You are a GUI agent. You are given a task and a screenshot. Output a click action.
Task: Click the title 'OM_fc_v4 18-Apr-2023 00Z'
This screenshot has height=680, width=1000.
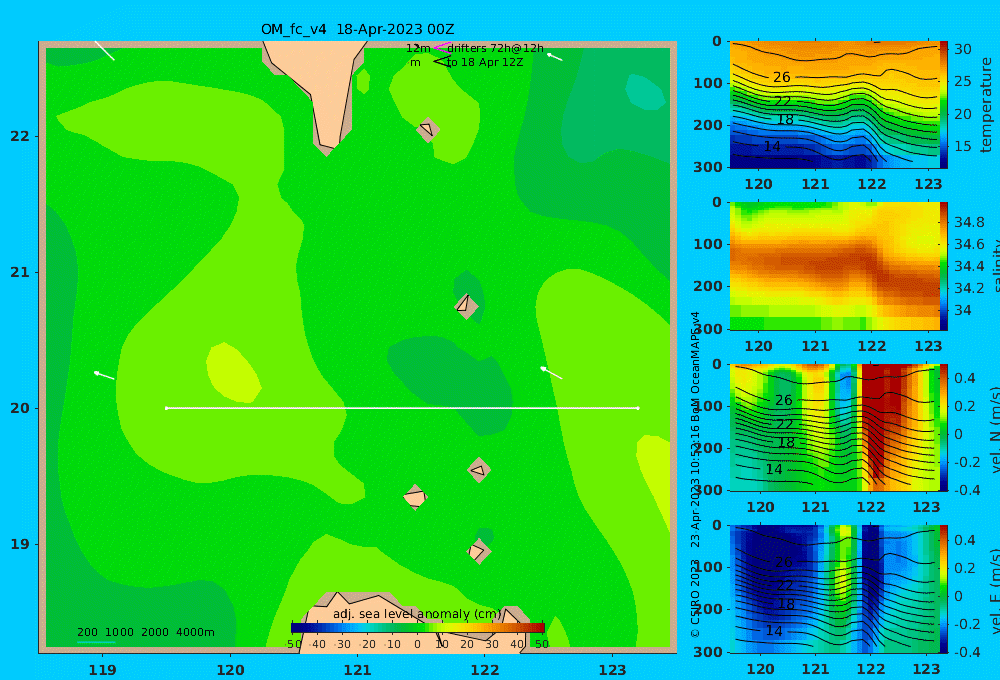[x=357, y=29]
